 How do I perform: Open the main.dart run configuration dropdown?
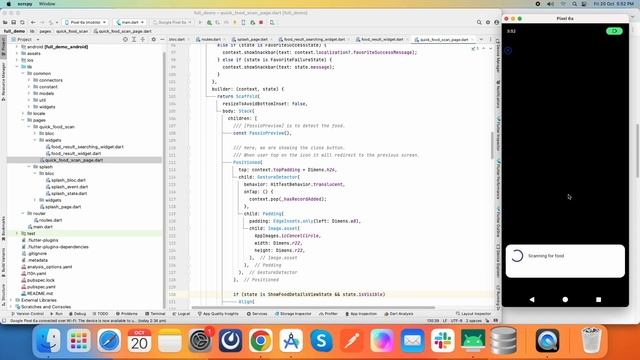(130, 22)
